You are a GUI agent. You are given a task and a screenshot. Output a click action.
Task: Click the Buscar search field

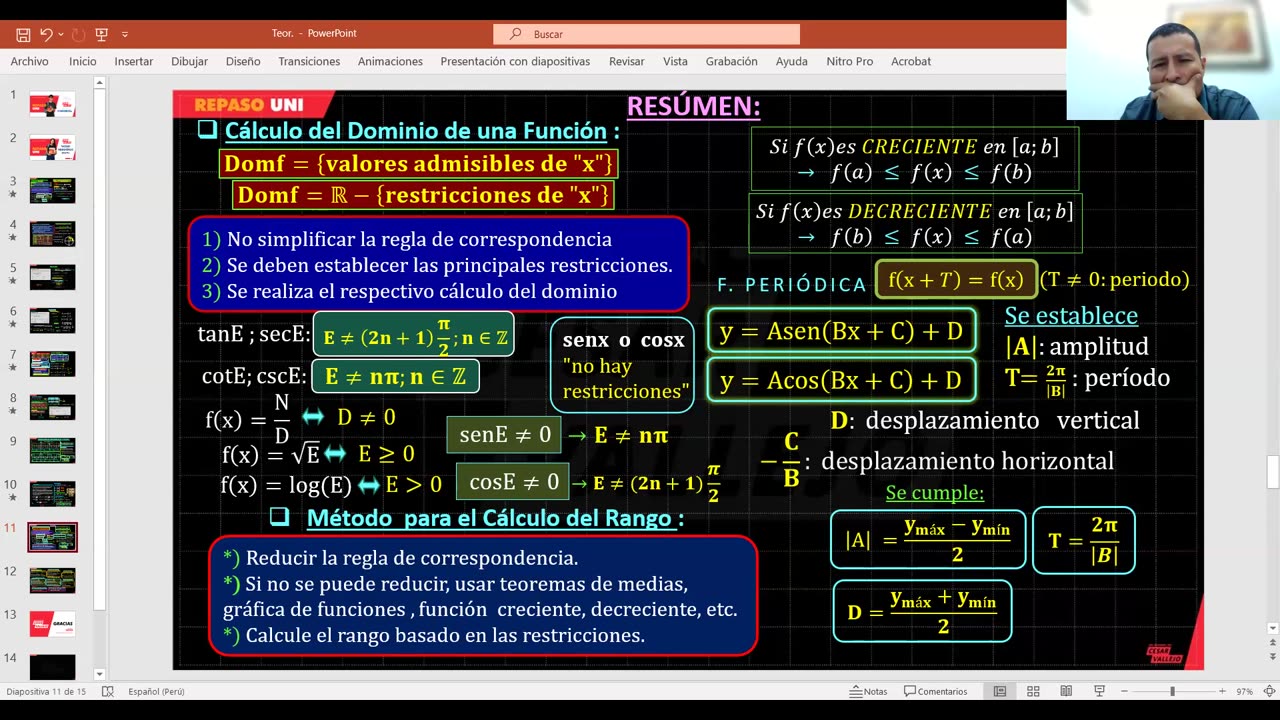click(646, 34)
